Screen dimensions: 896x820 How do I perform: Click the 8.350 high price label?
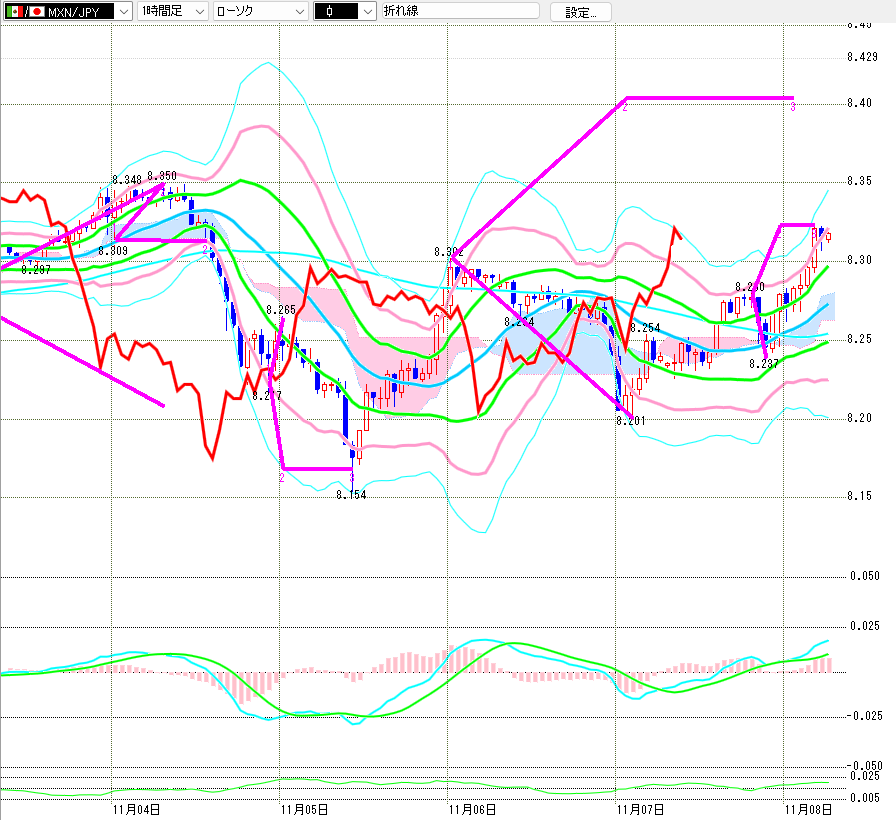tap(161, 176)
